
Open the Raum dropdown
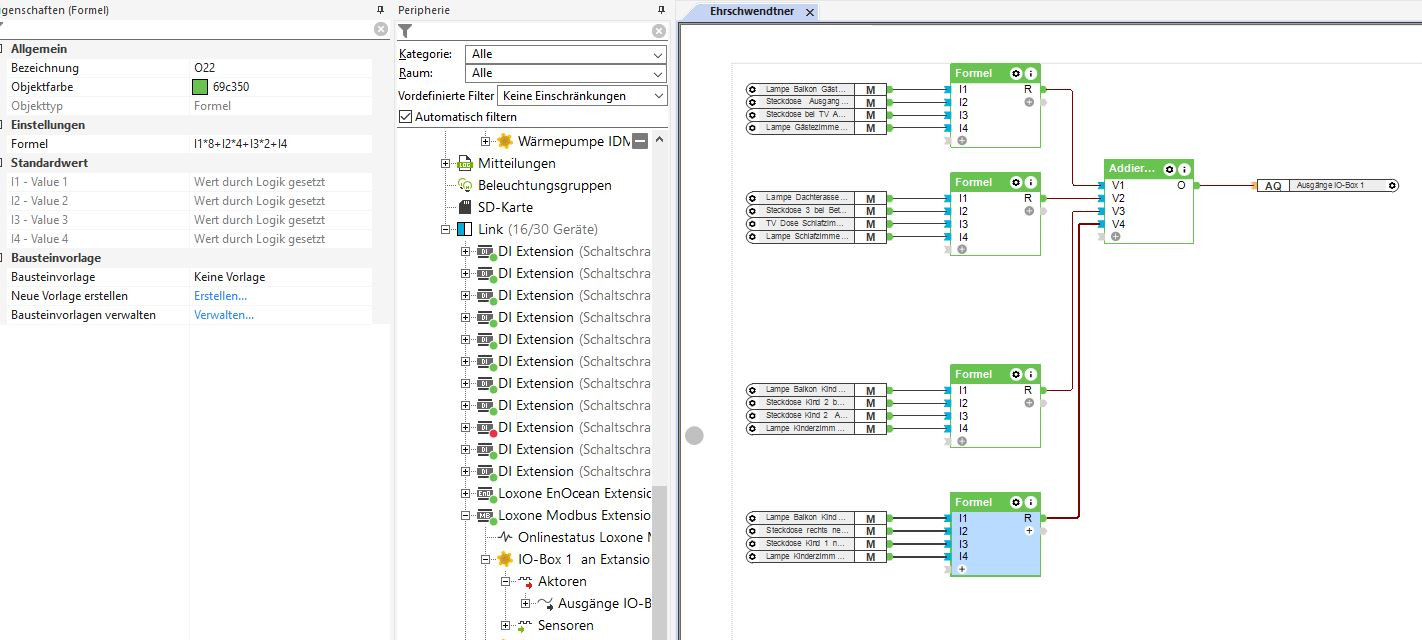tap(565, 73)
